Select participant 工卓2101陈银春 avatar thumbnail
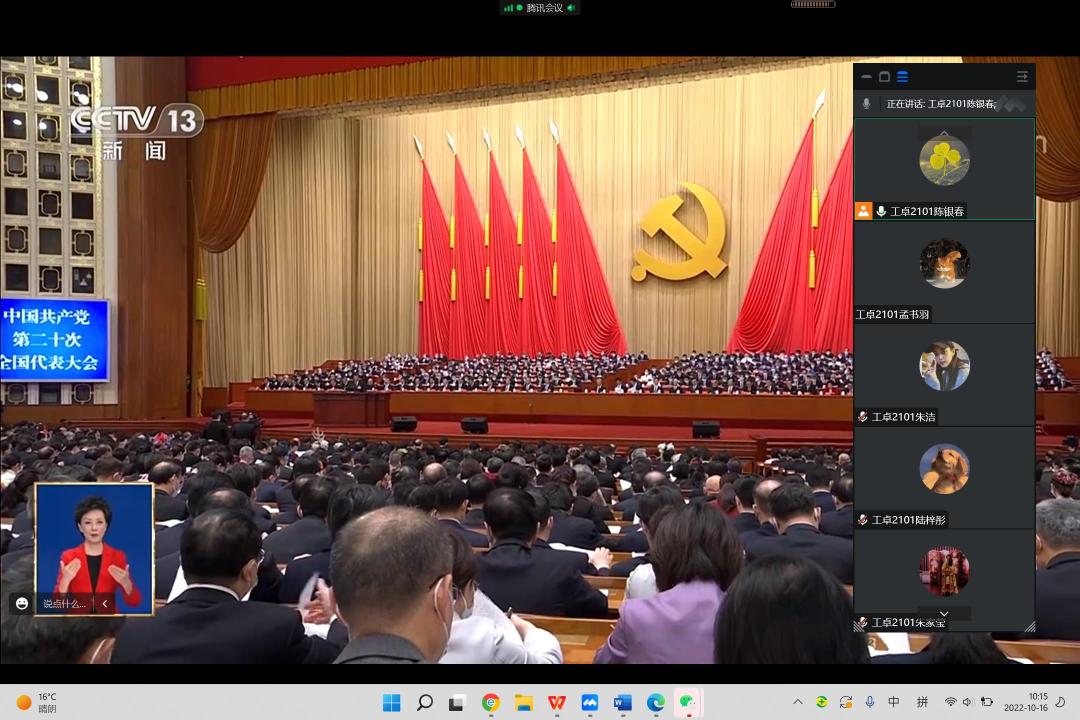1080x720 pixels. point(944,160)
